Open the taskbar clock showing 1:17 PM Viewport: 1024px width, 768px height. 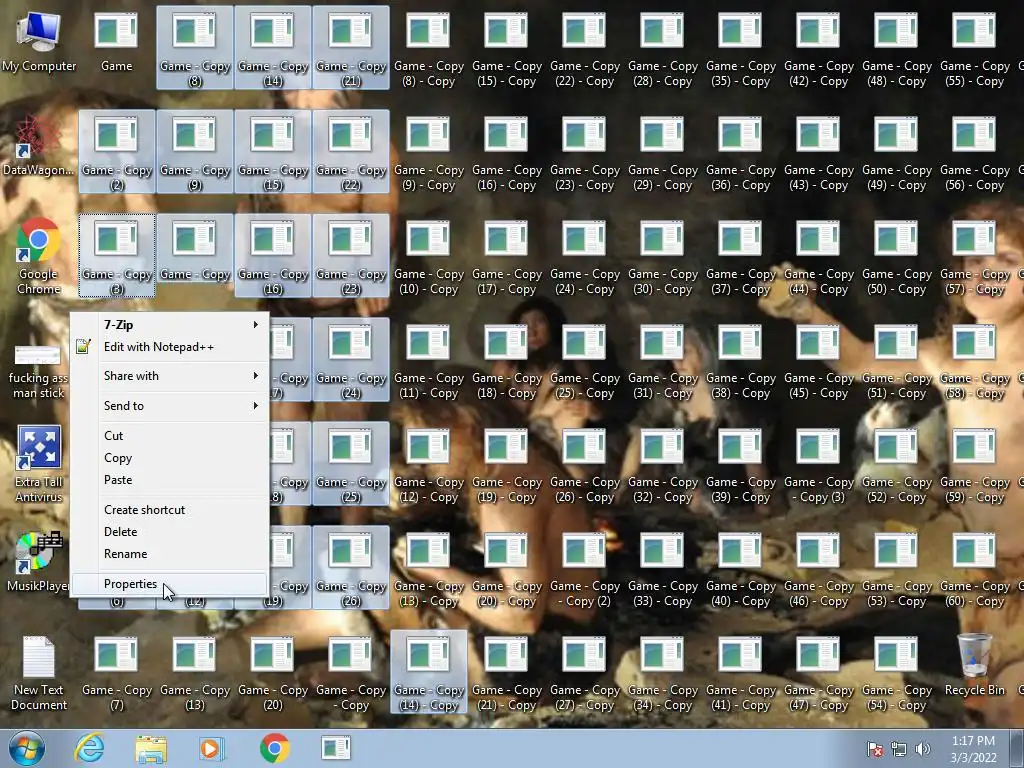click(x=973, y=749)
